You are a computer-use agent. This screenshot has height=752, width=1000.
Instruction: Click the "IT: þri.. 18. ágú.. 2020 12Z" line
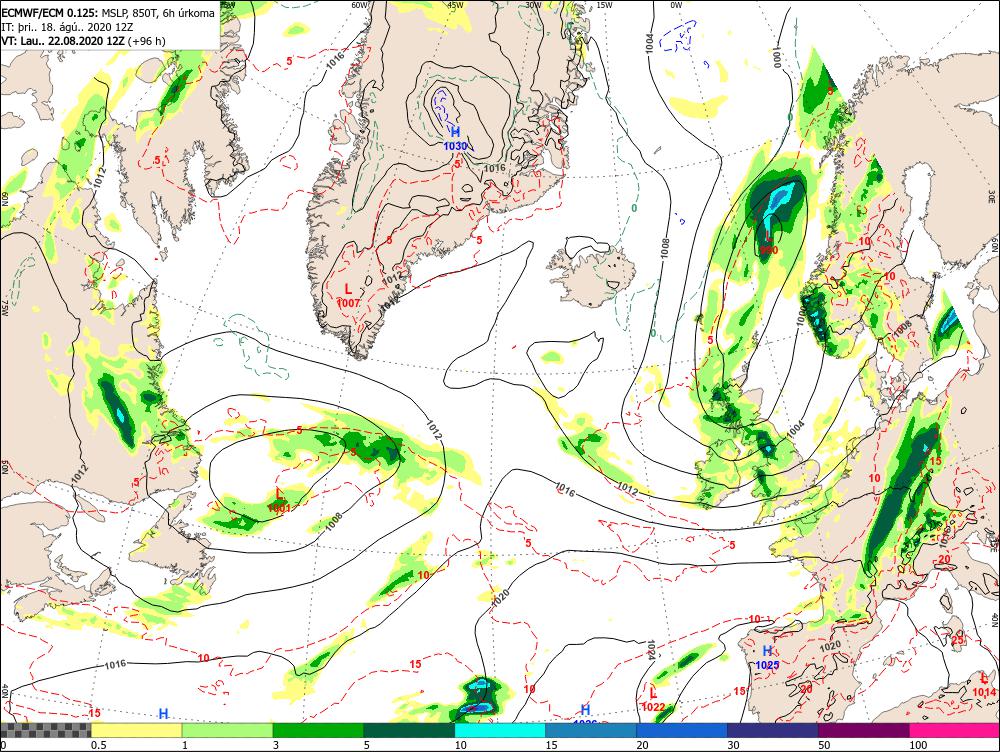(67, 27)
